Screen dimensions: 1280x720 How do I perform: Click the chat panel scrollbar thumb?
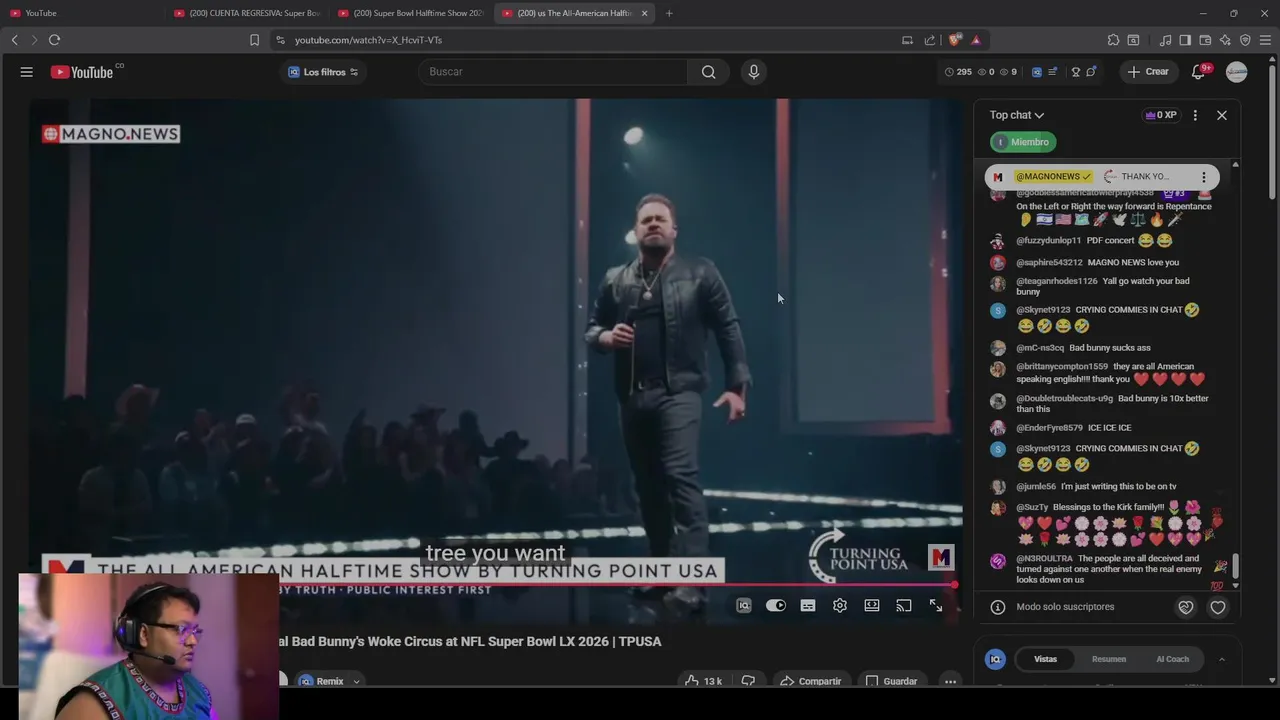tap(1236, 567)
